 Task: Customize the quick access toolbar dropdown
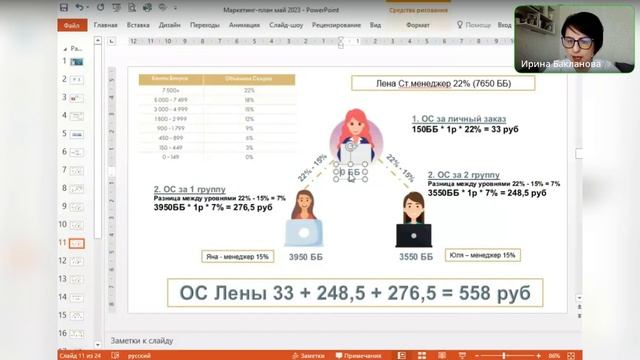tap(176, 7)
